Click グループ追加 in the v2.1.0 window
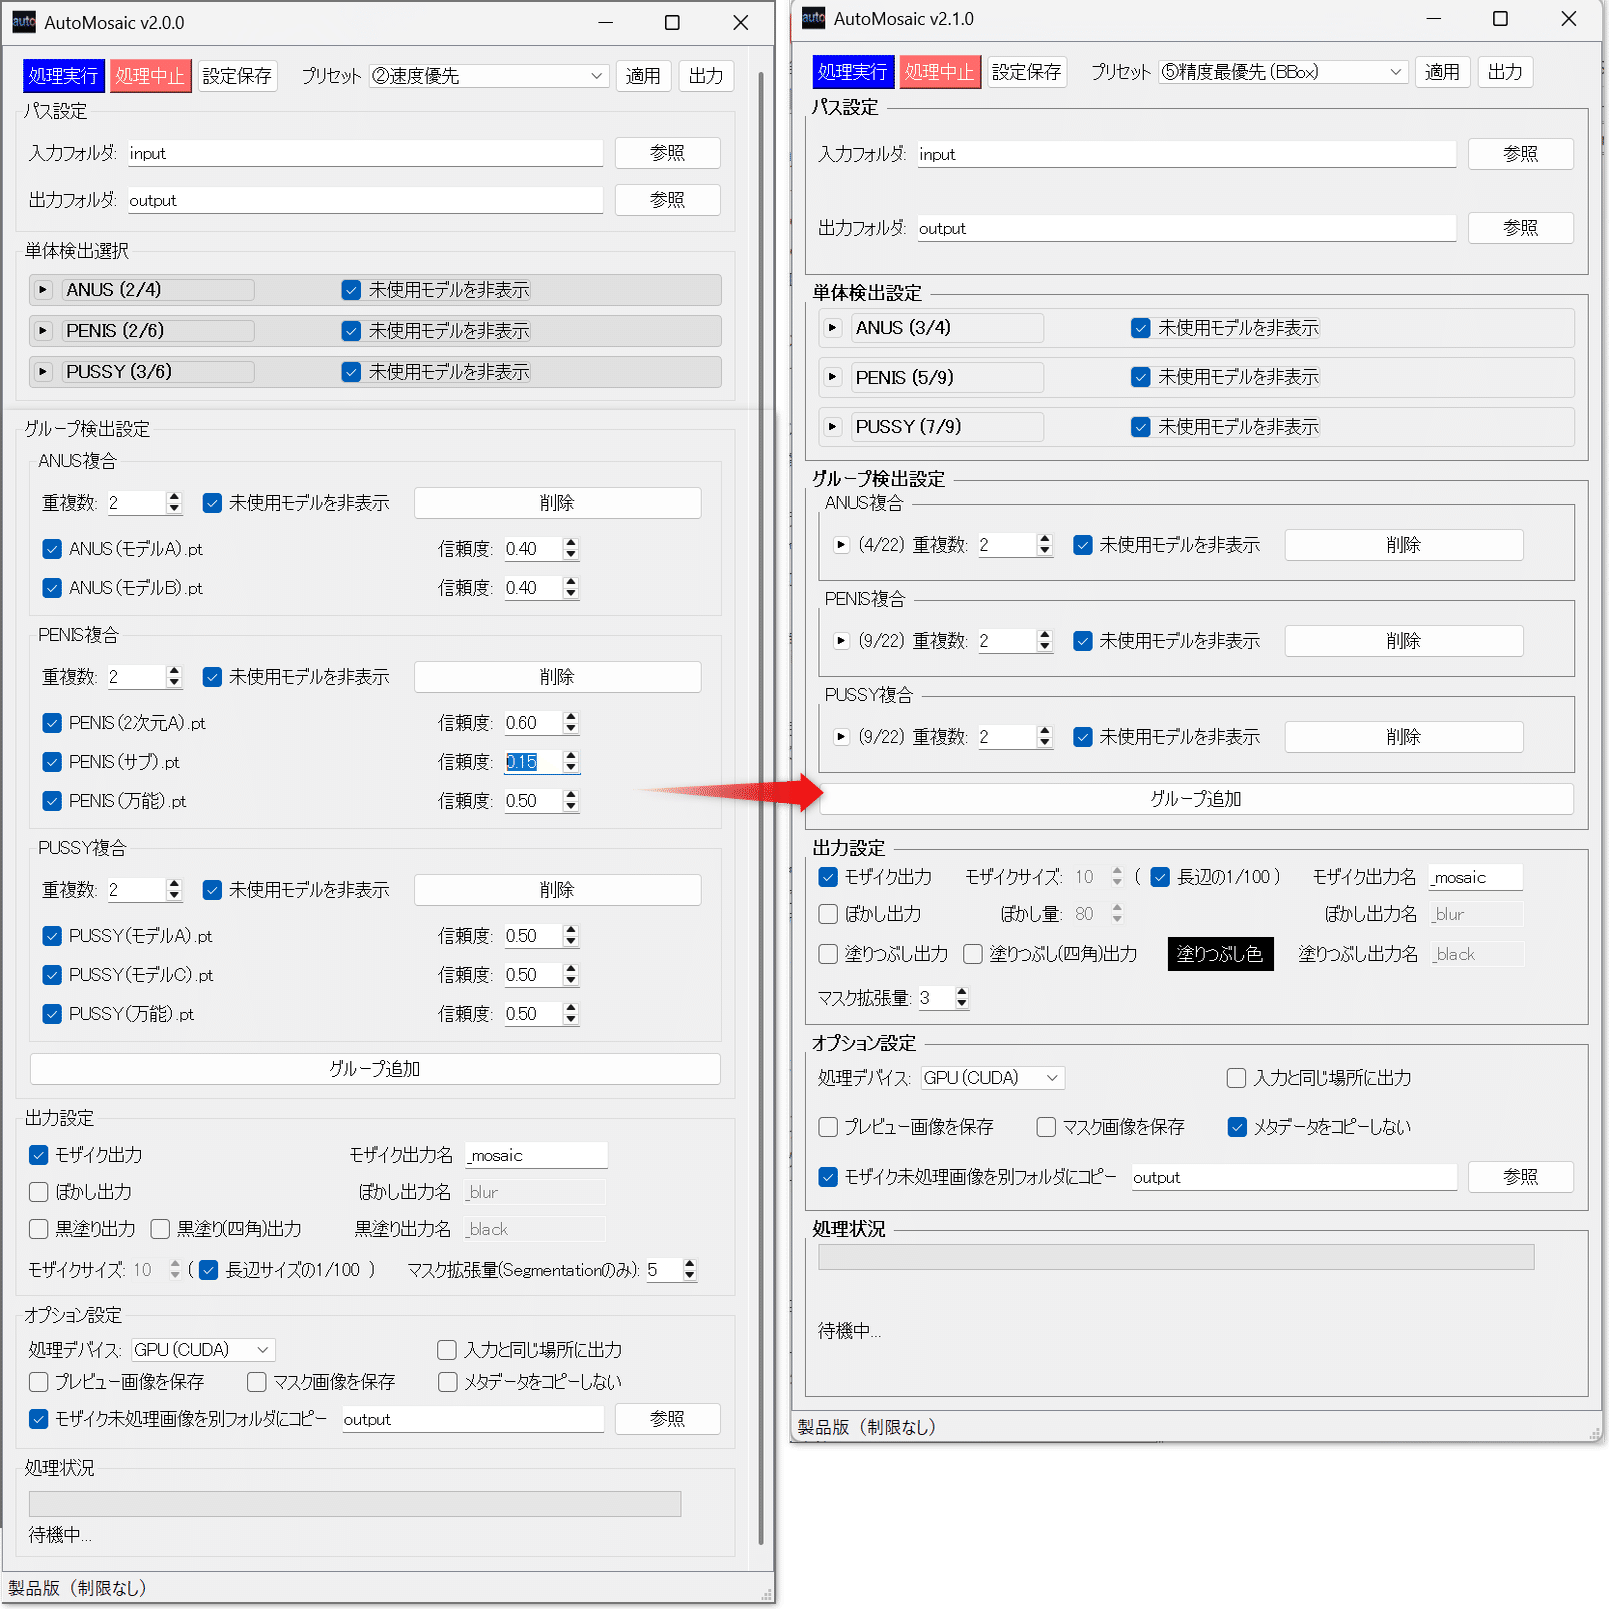Viewport: 1609px width, 1609px height. click(x=1196, y=798)
